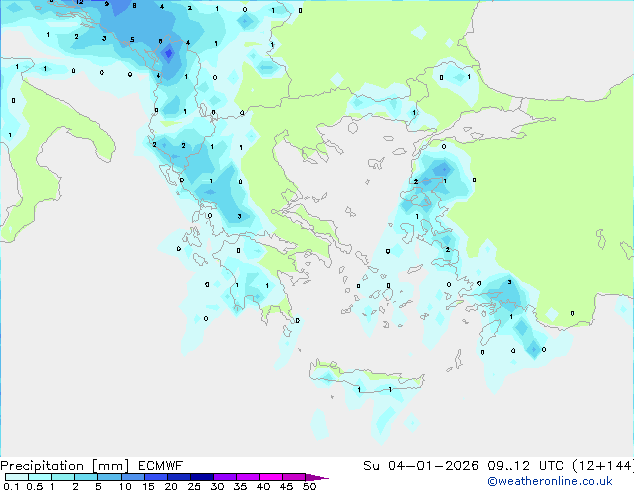Click the legend label '30'
This screenshot has height=490, width=634.
click(x=217, y=486)
